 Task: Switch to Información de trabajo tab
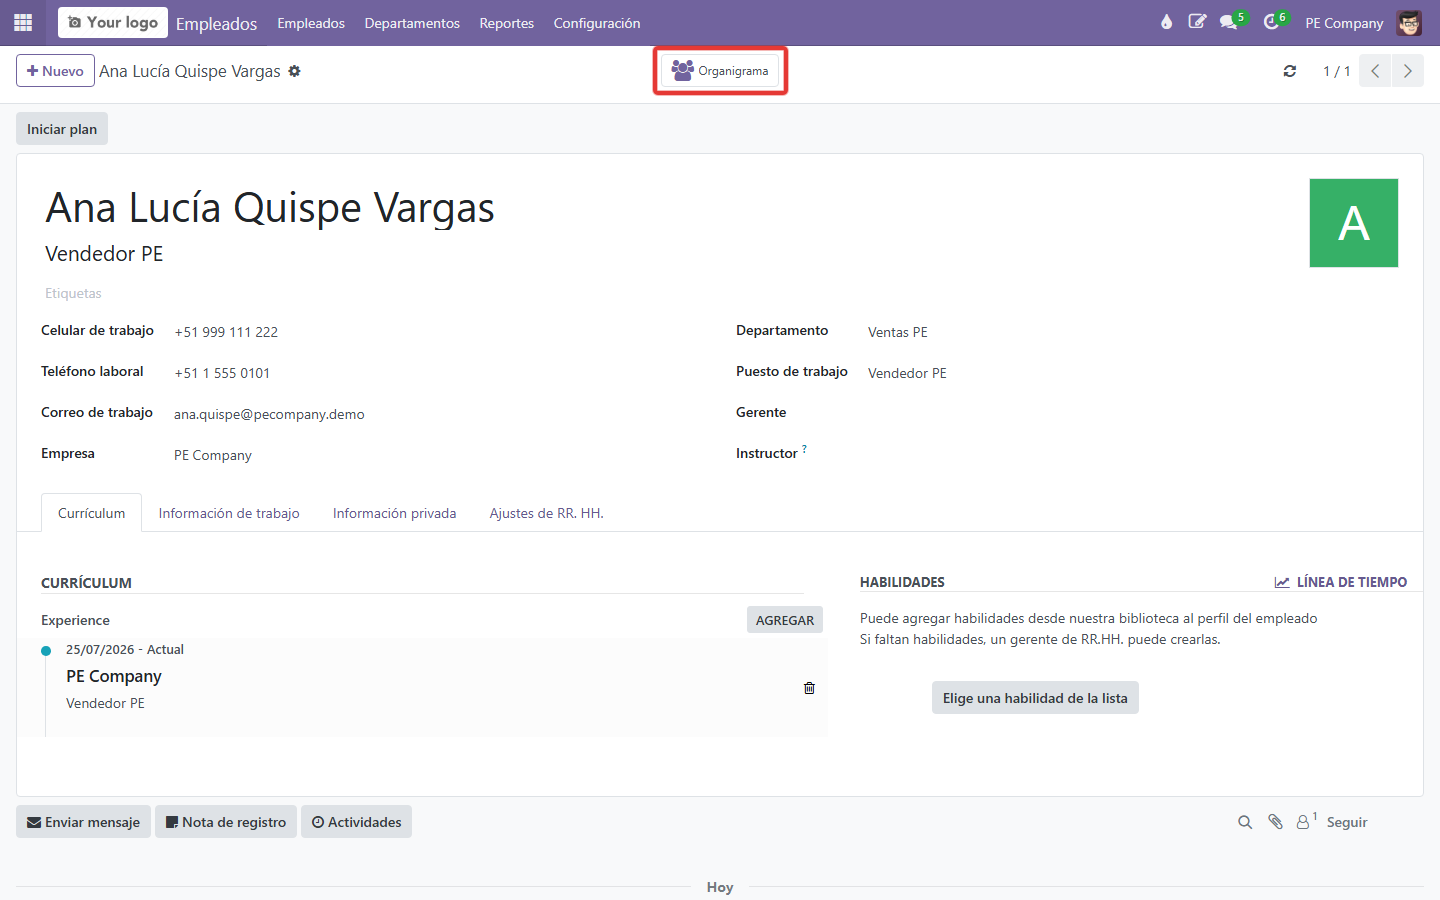(229, 513)
